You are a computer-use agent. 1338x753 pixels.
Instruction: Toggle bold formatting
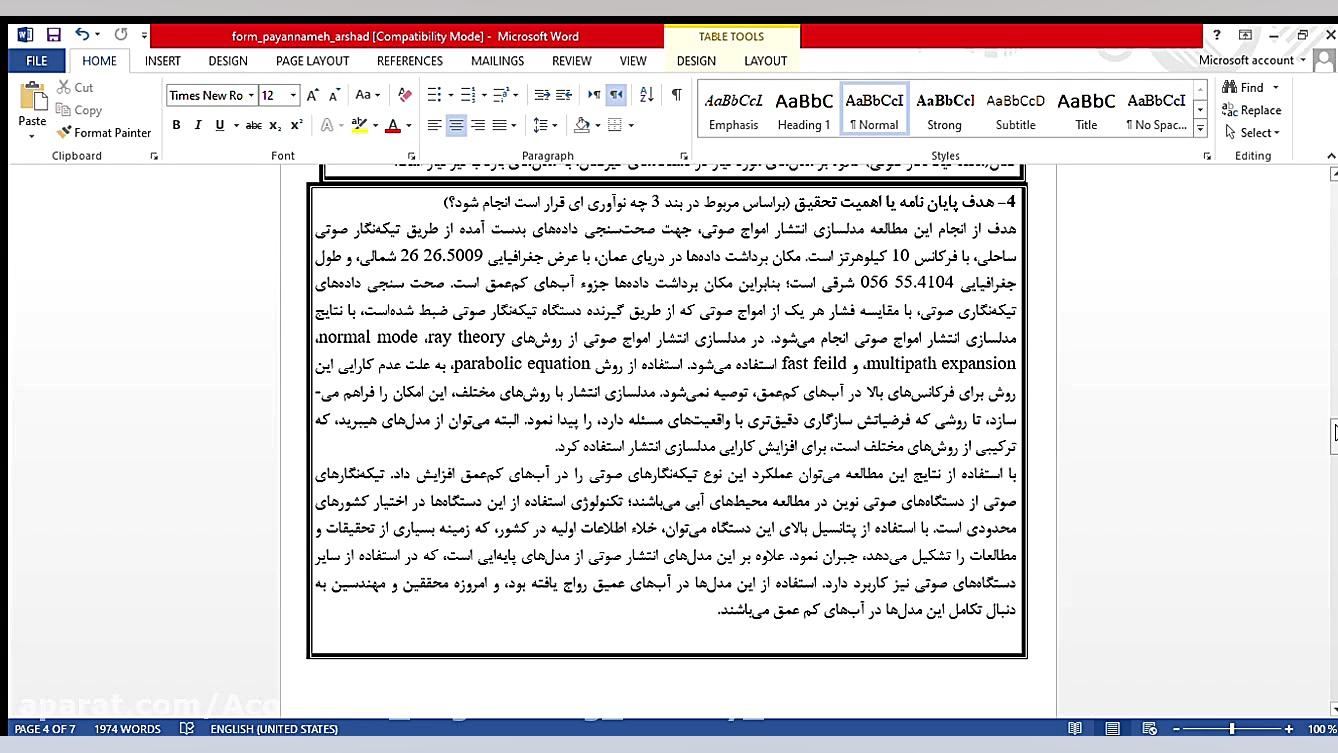176,125
